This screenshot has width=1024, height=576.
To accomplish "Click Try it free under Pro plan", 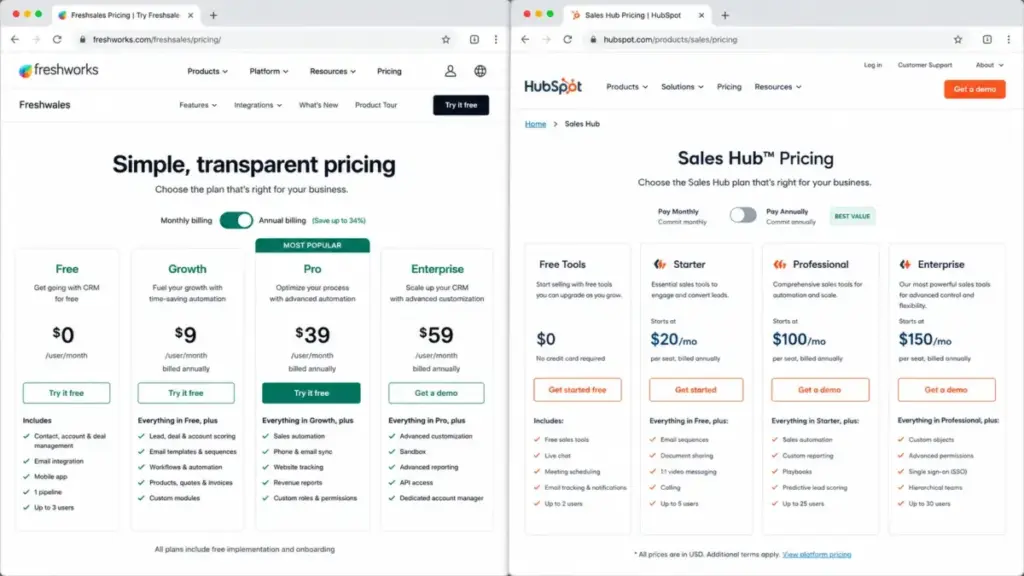I will click(312, 393).
